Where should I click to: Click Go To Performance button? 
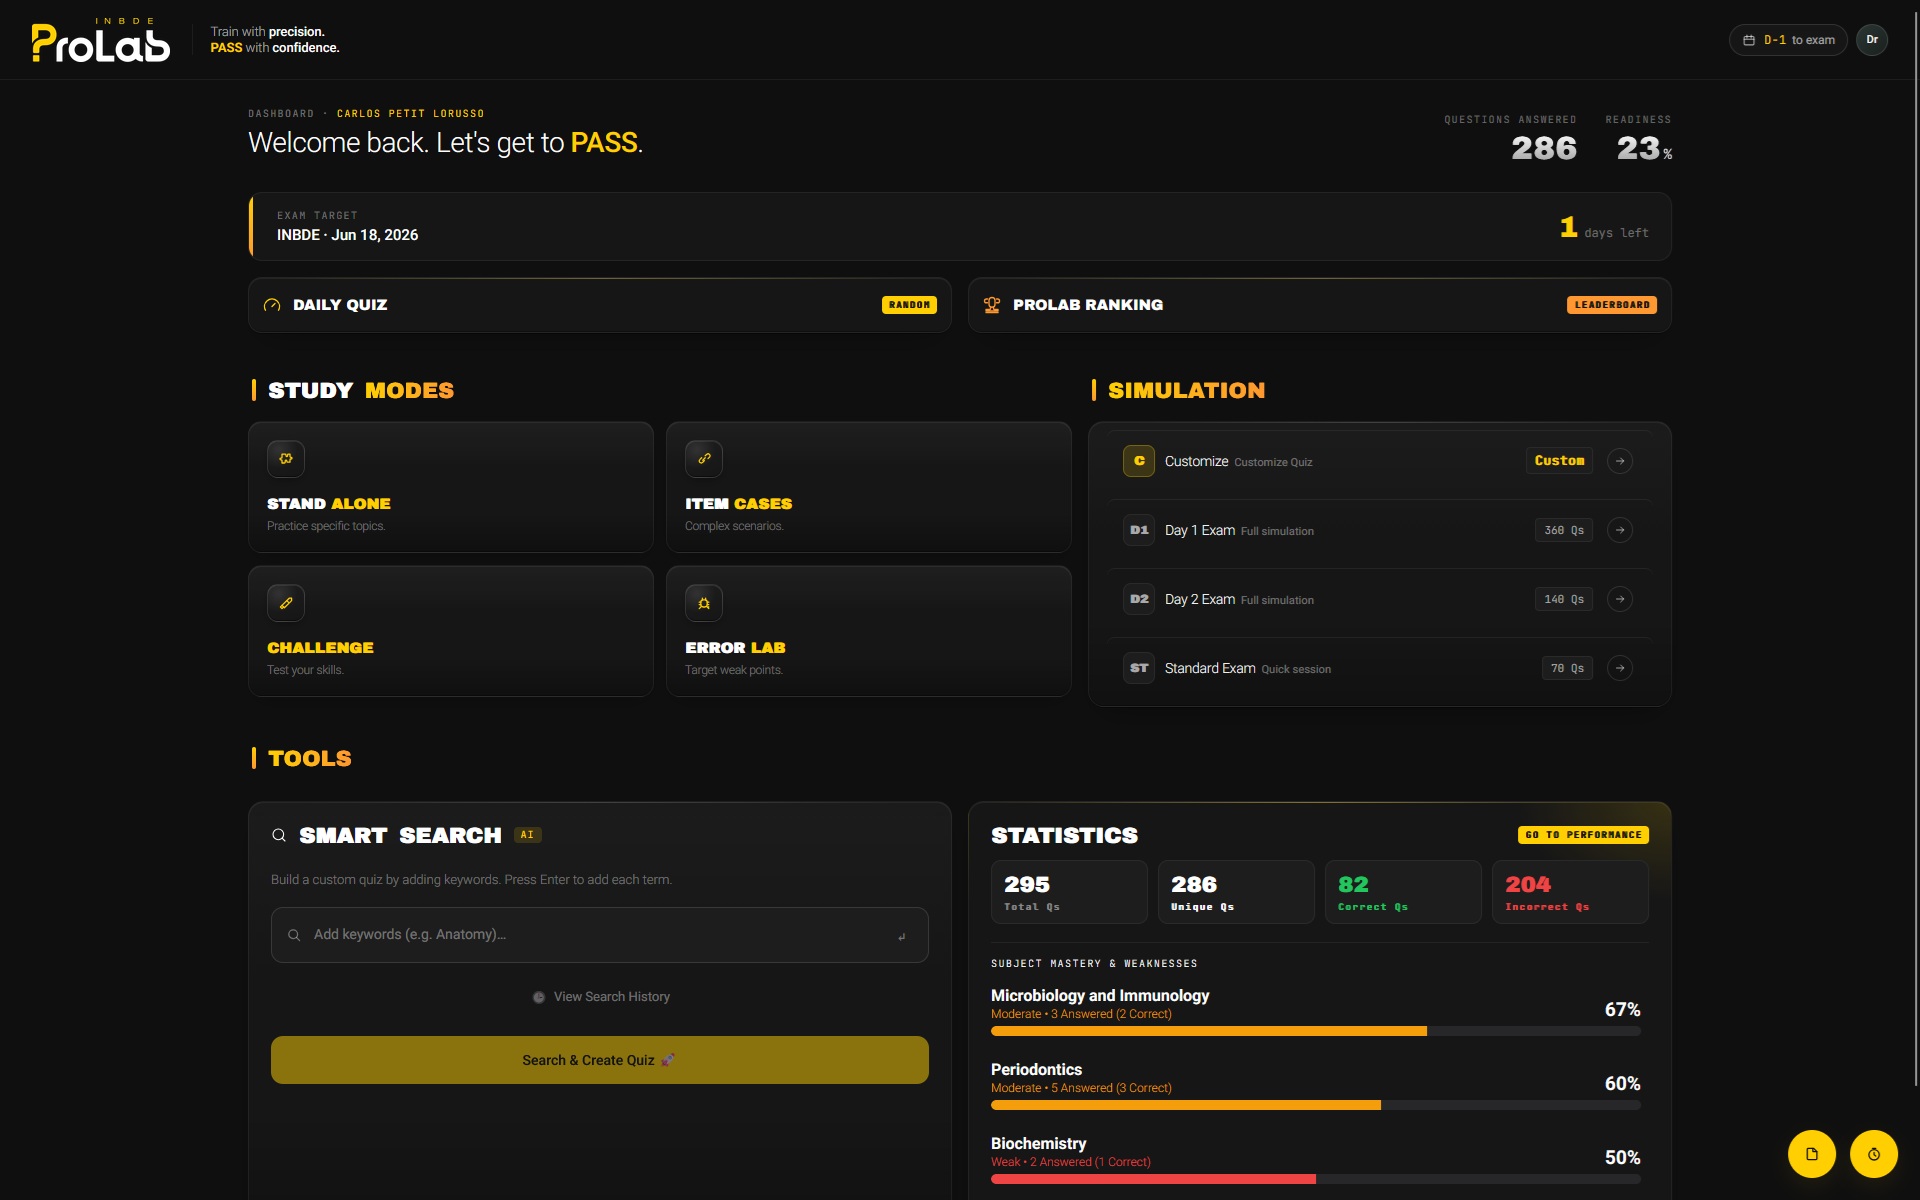(x=1583, y=835)
